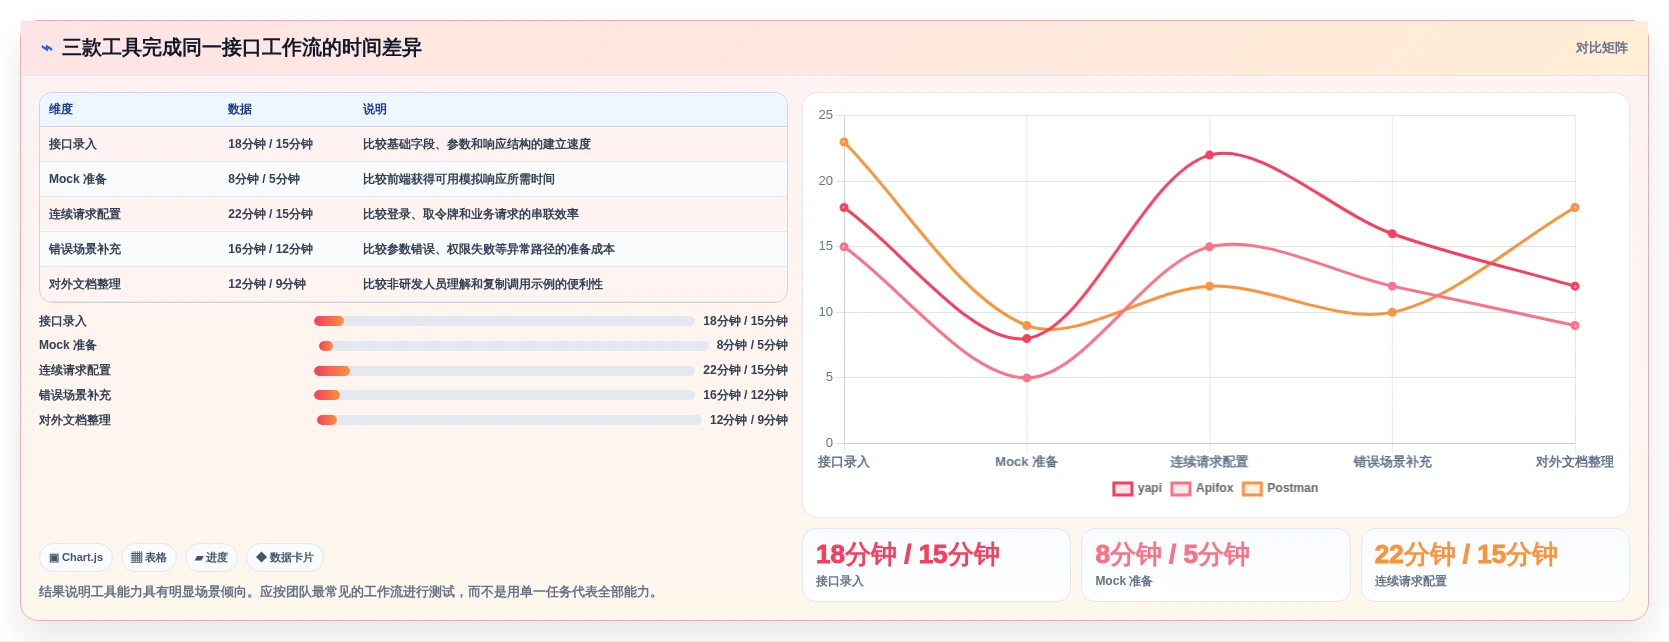Click the 错误场景补充 progress bar
The height and width of the screenshot is (642, 1669).
pos(504,395)
